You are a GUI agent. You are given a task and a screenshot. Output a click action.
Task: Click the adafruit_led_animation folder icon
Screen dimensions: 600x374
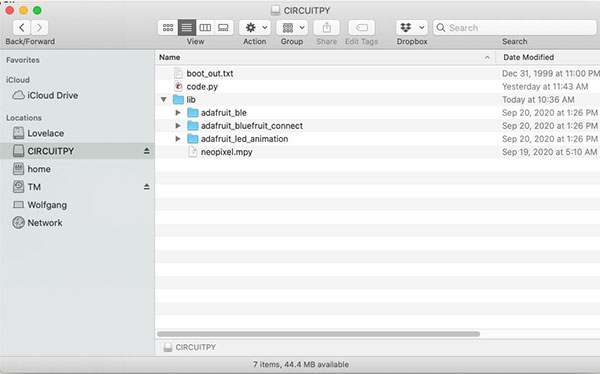(193, 139)
